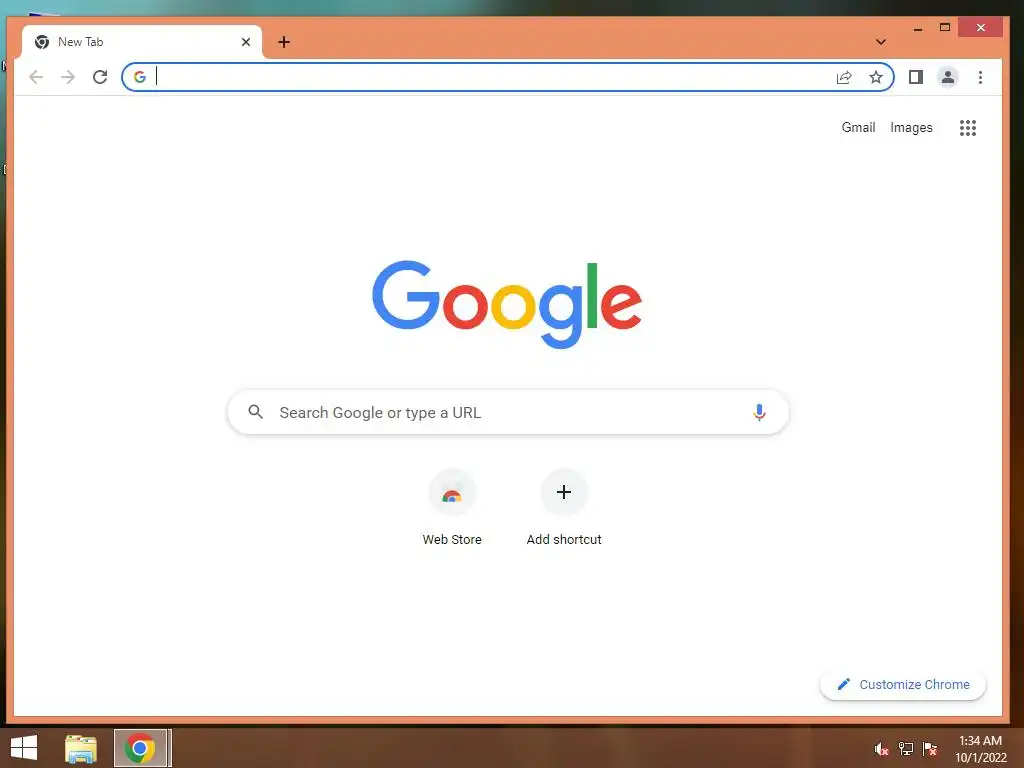This screenshot has width=1024, height=768.
Task: Open the Action Center flag icon
Action: [930, 749]
